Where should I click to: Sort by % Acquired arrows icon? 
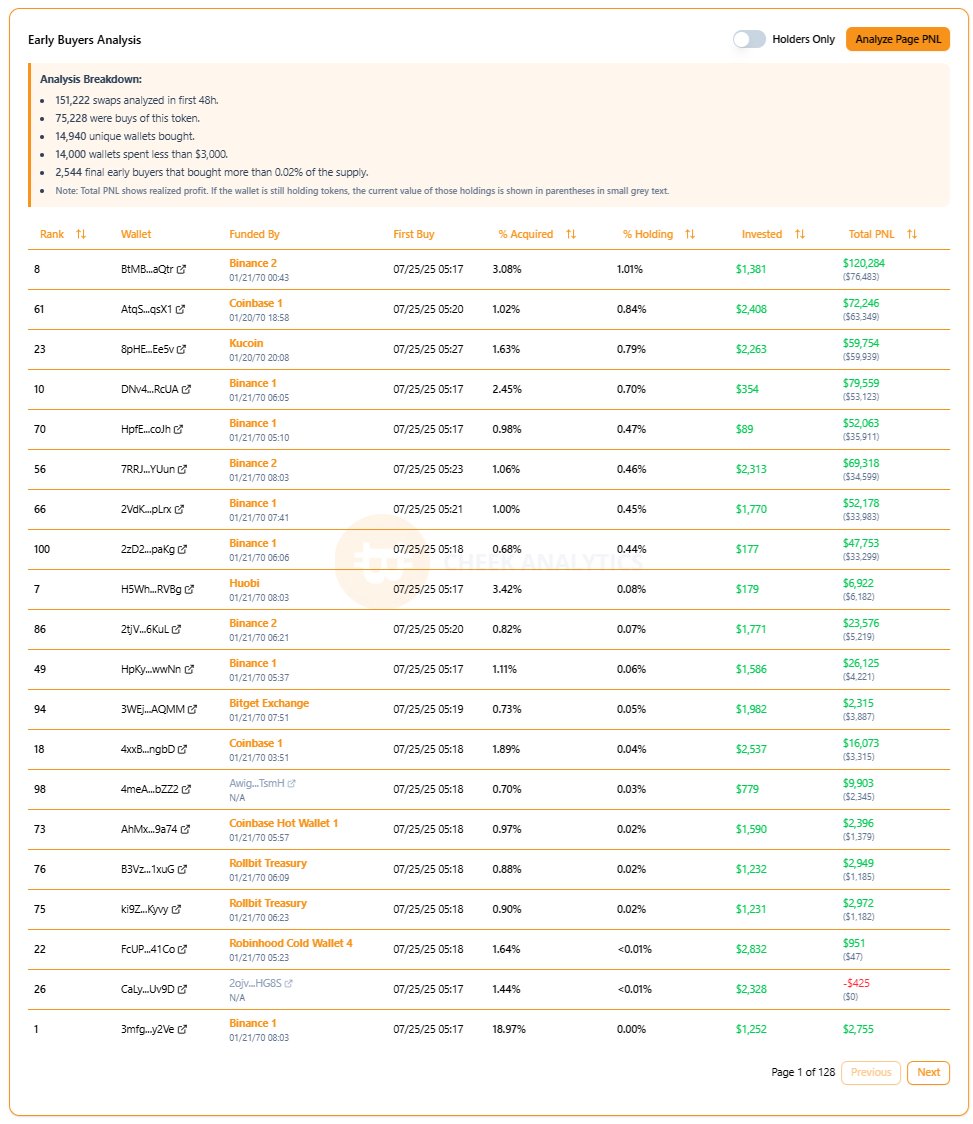571,234
